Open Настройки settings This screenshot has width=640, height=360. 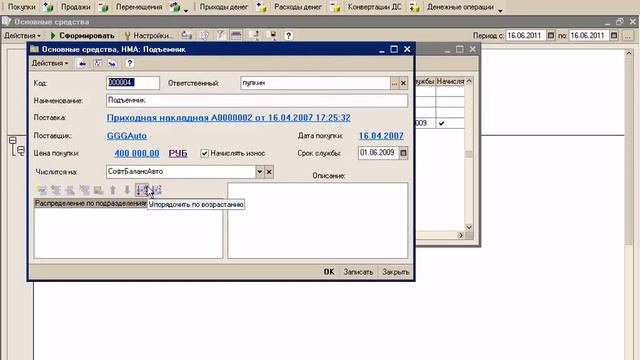click(x=149, y=36)
